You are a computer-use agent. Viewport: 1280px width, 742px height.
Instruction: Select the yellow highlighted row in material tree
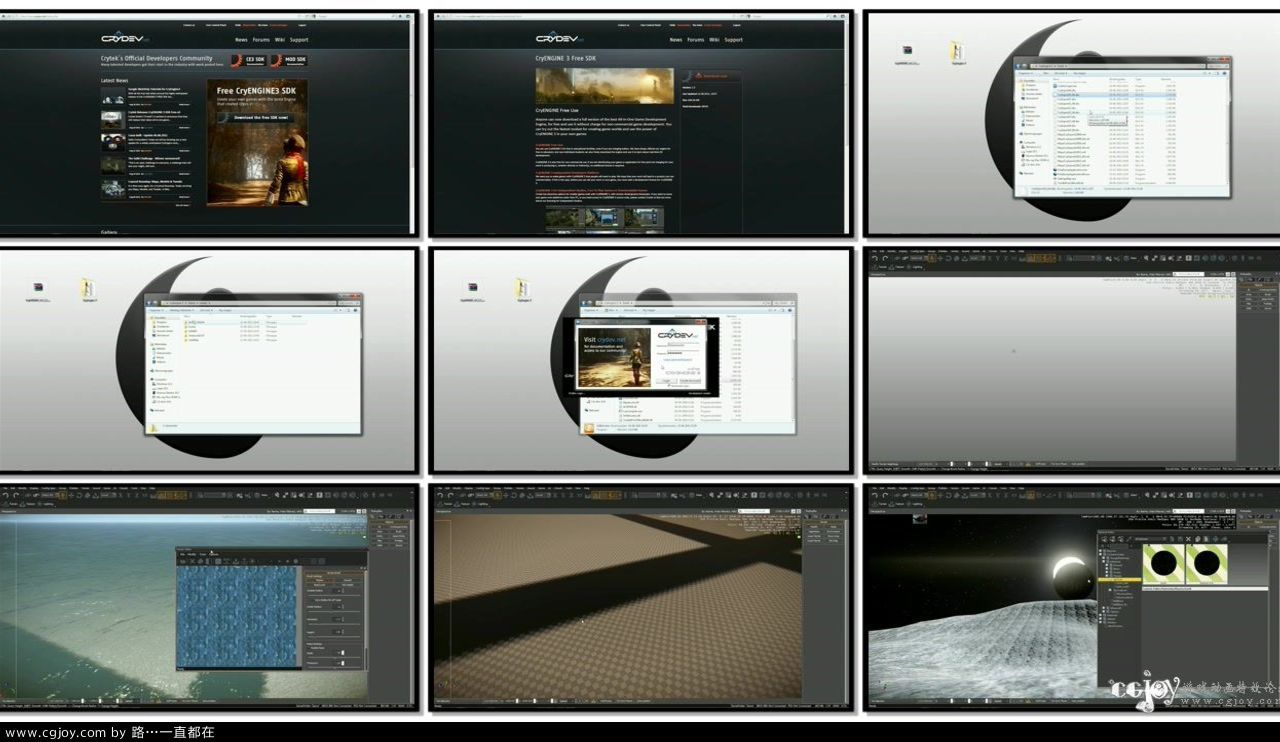click(x=1119, y=580)
